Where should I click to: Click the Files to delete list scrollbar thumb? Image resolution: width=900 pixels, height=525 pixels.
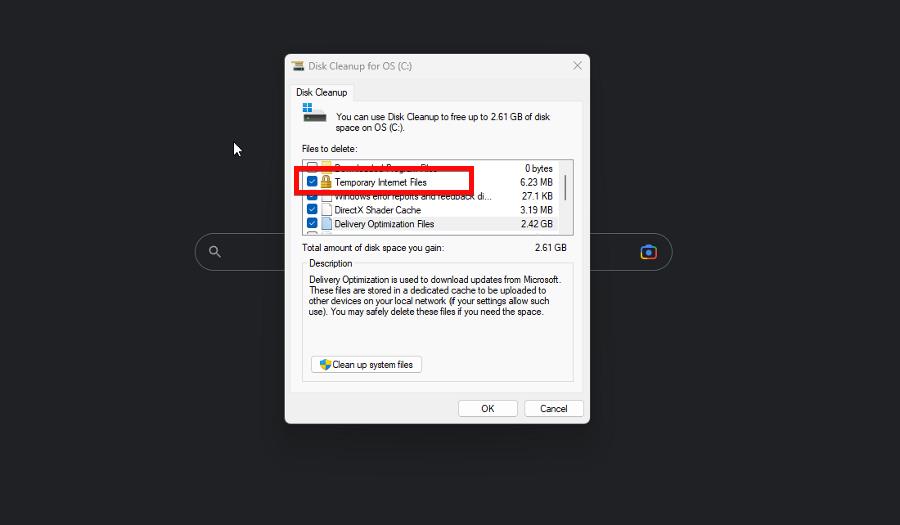click(565, 188)
